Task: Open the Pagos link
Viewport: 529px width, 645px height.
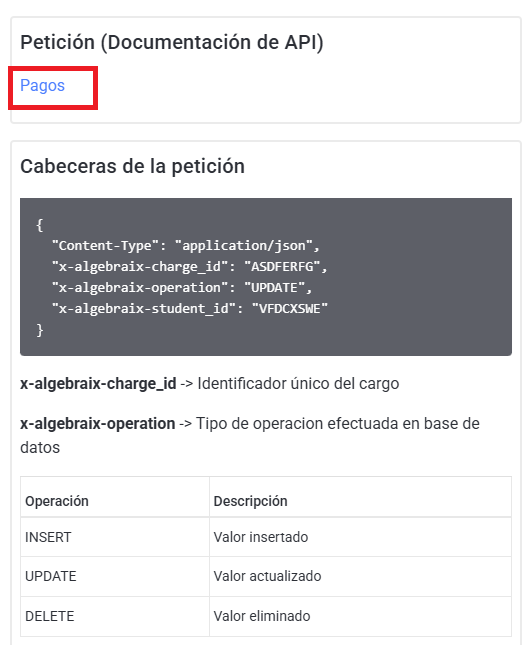Action: pyautogui.click(x=42, y=86)
